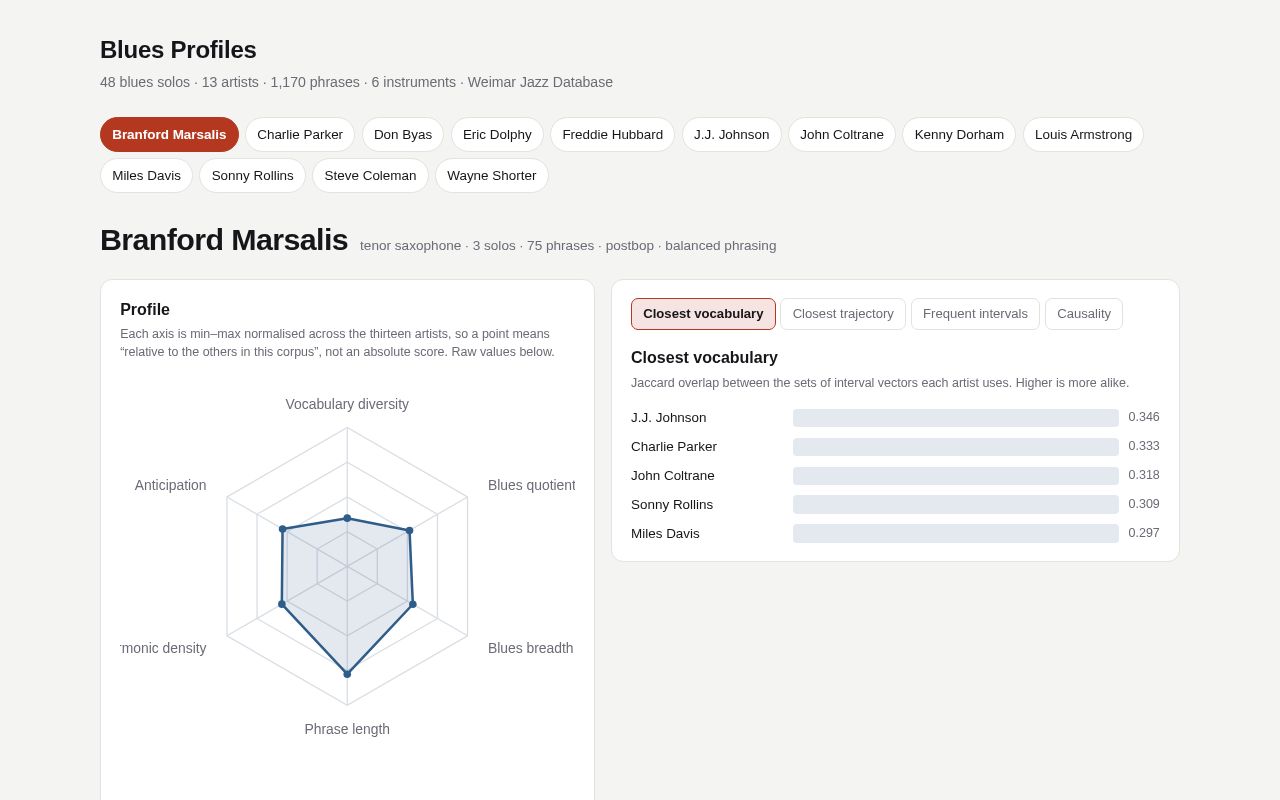Switch to Eric Dolphy profile
Image resolution: width=1280 pixels, height=800 pixels.
(x=497, y=135)
